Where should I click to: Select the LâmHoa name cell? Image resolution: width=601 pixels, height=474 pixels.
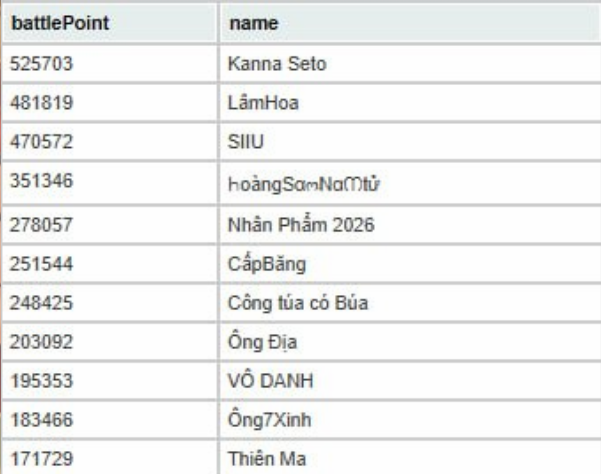(x=256, y=101)
